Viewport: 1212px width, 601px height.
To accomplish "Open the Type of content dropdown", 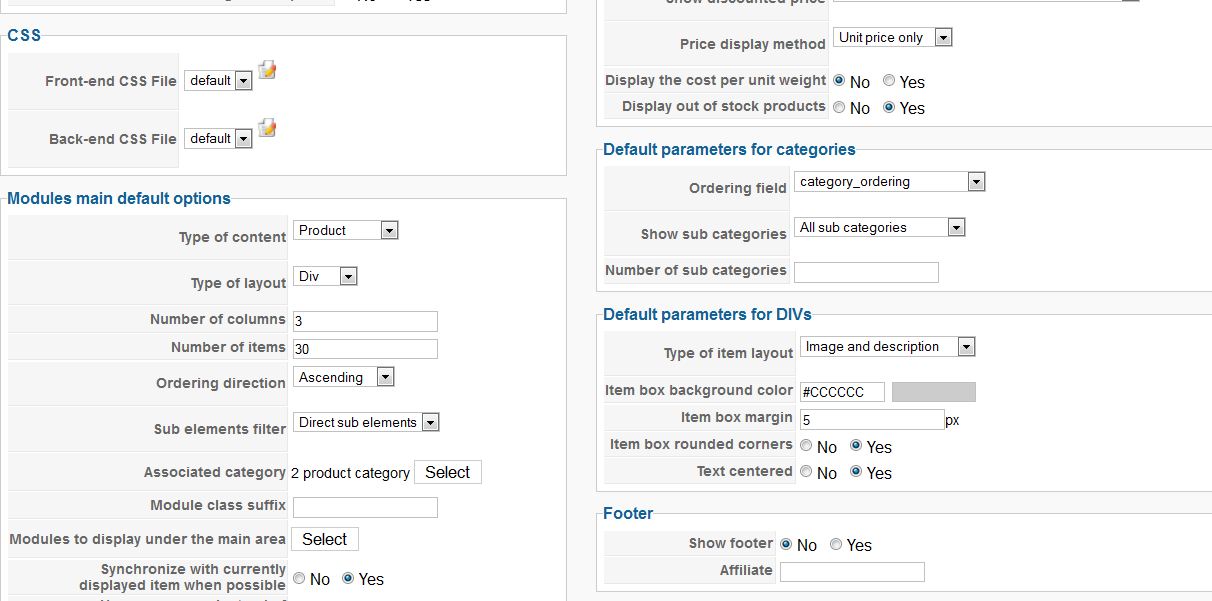I will [x=347, y=231].
